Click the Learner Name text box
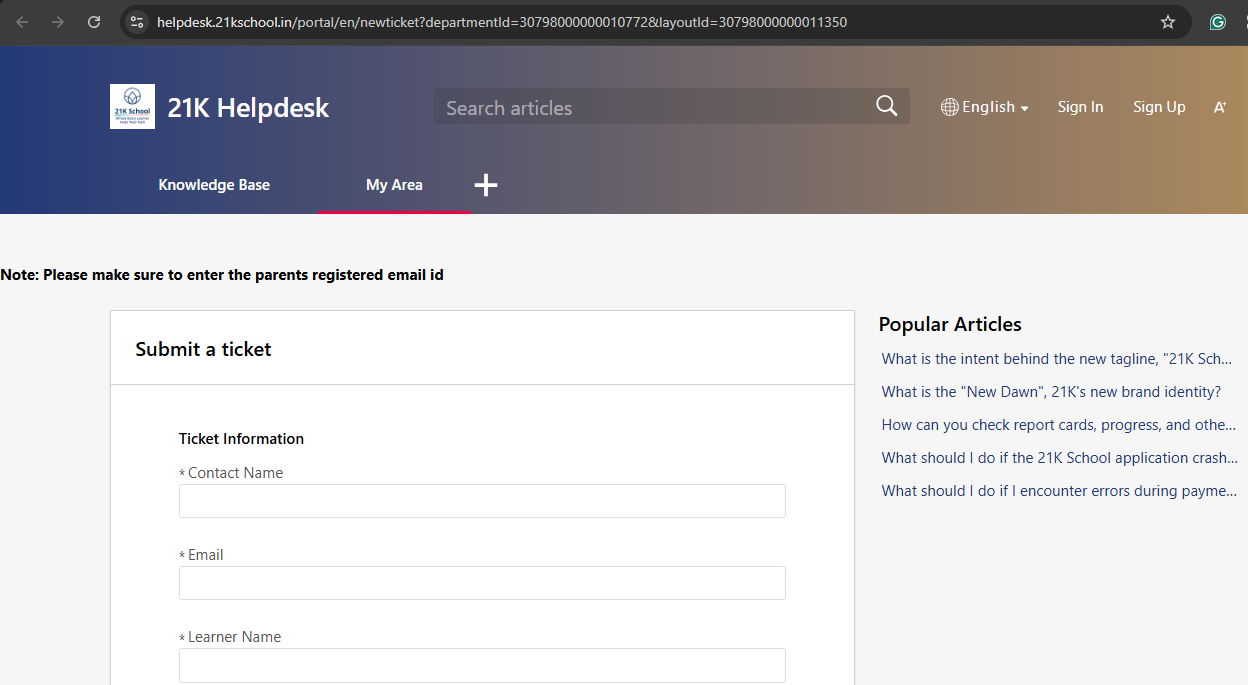Screen dimensions: 1248x685 [x=482, y=665]
